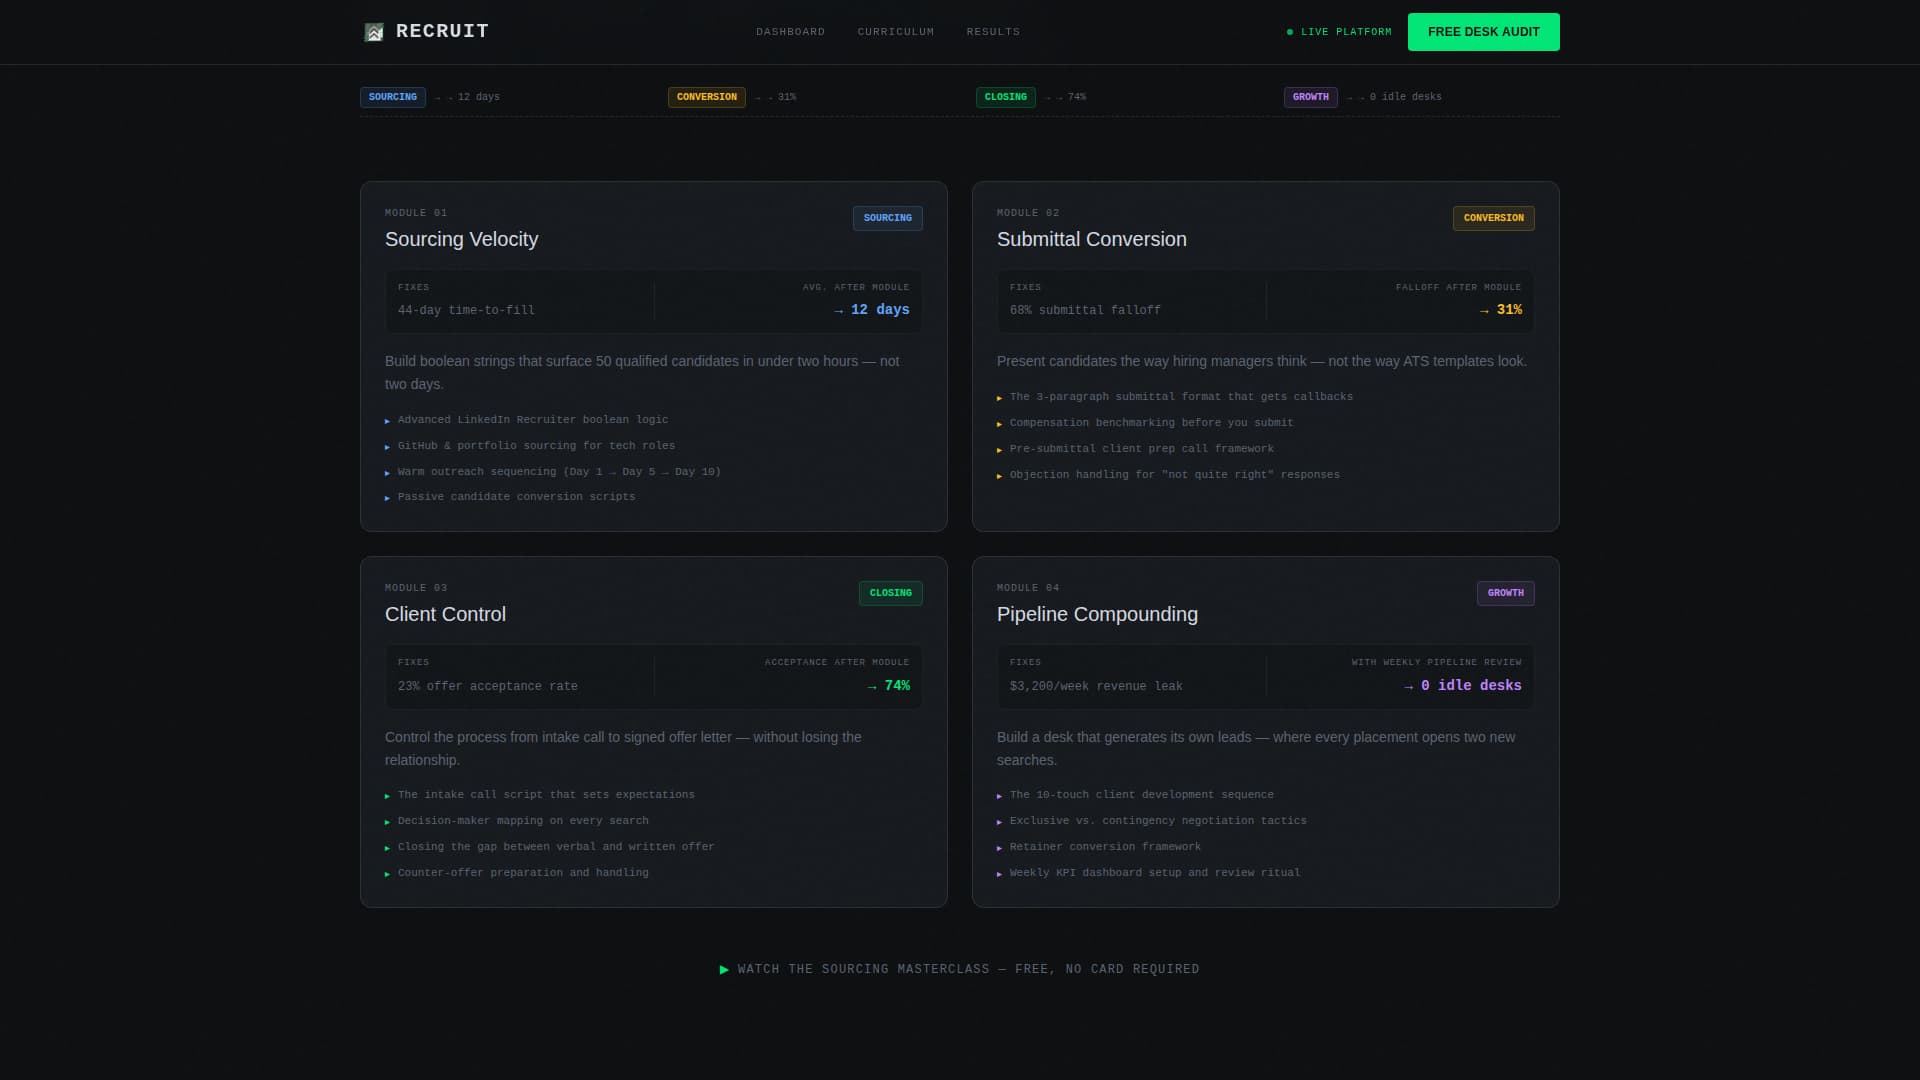Open the CURRICULUM navigation item
This screenshot has height=1080, width=1920.
pos(895,31)
